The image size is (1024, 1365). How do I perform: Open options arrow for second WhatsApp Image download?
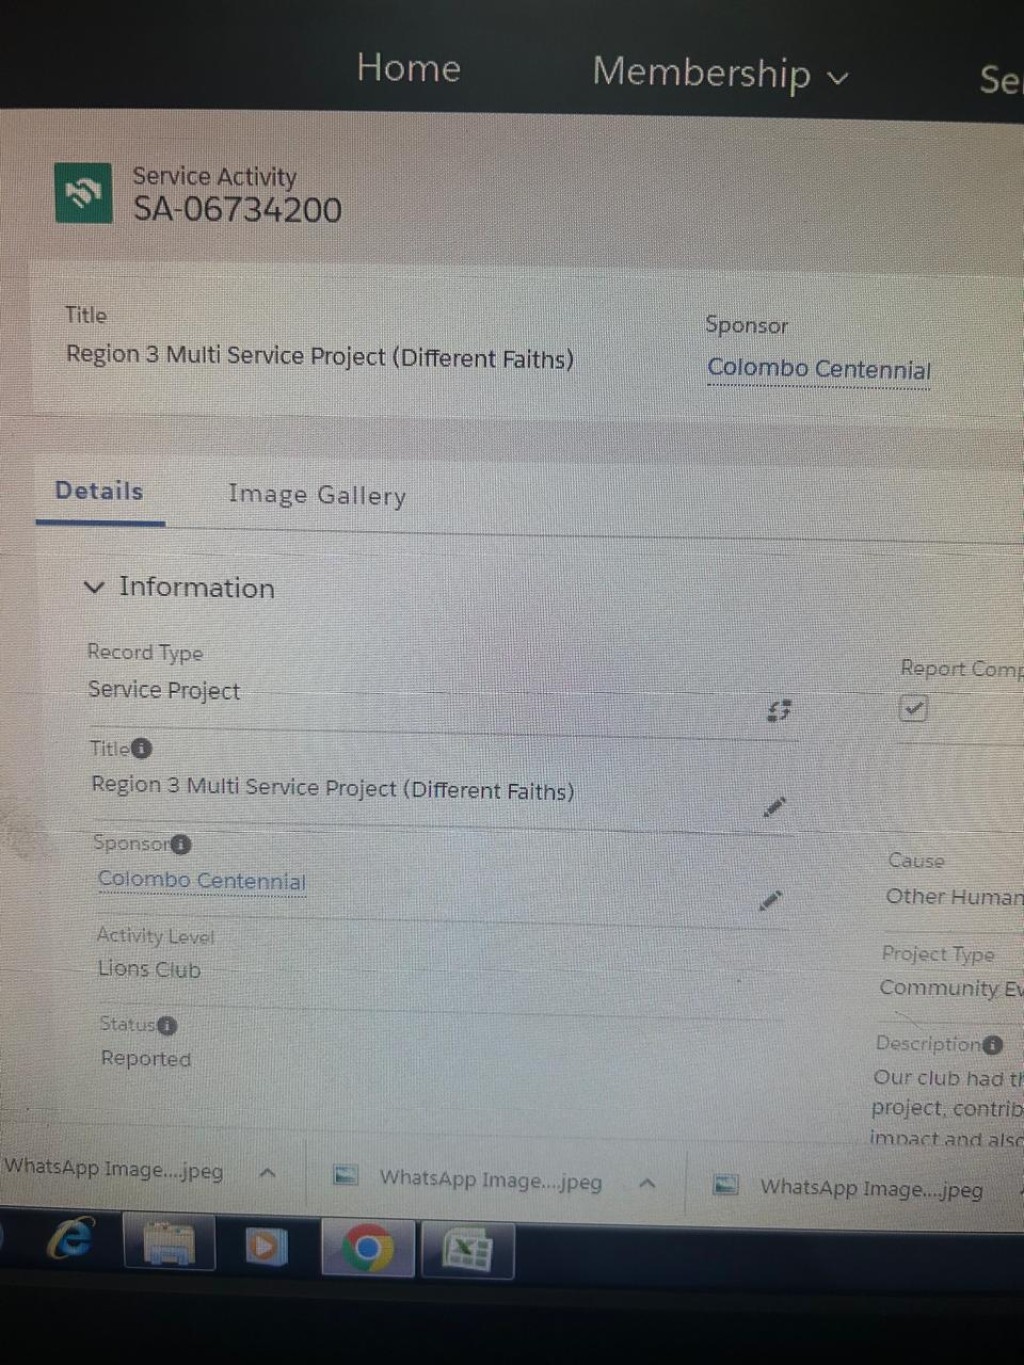tap(647, 1183)
